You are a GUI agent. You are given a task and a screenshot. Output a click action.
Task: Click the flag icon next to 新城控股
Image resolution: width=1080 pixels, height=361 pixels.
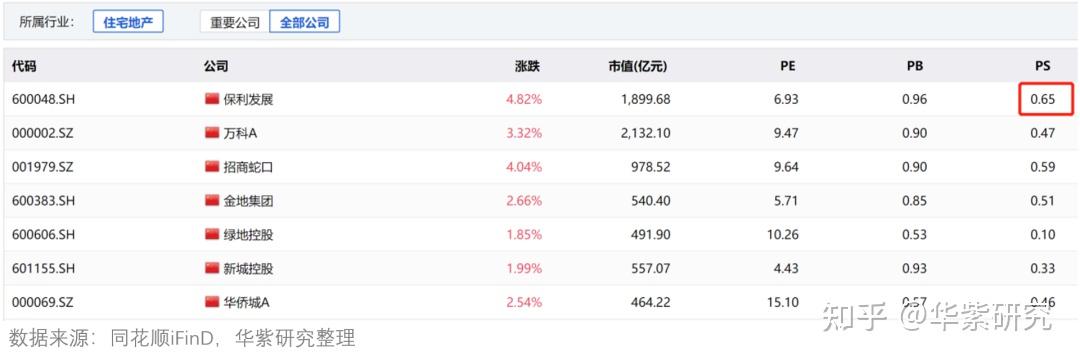(211, 268)
